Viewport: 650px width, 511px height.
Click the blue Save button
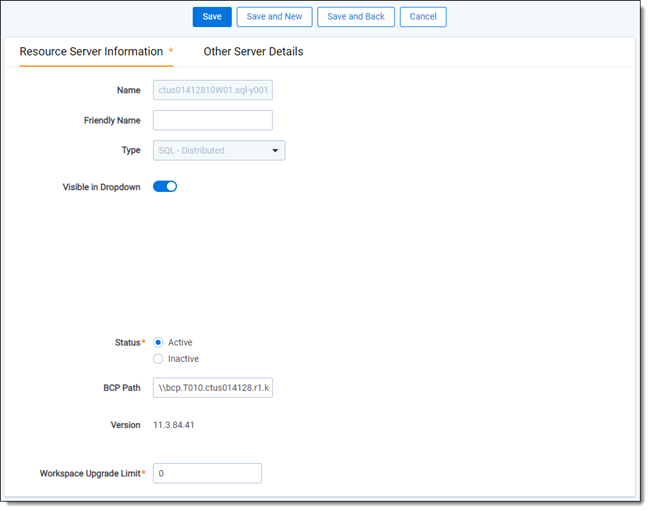pyautogui.click(x=212, y=17)
